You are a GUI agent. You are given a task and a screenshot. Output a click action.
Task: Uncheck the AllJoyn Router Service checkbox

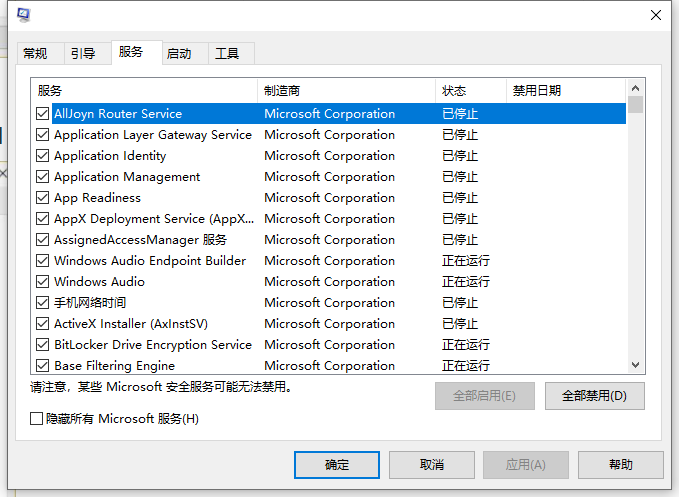(x=42, y=114)
